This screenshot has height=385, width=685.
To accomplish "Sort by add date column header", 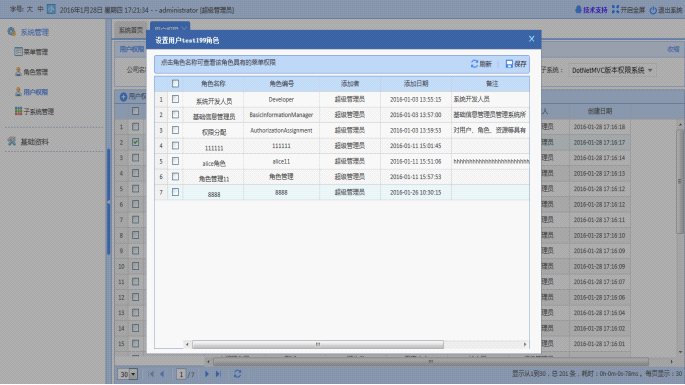I will click(x=415, y=83).
